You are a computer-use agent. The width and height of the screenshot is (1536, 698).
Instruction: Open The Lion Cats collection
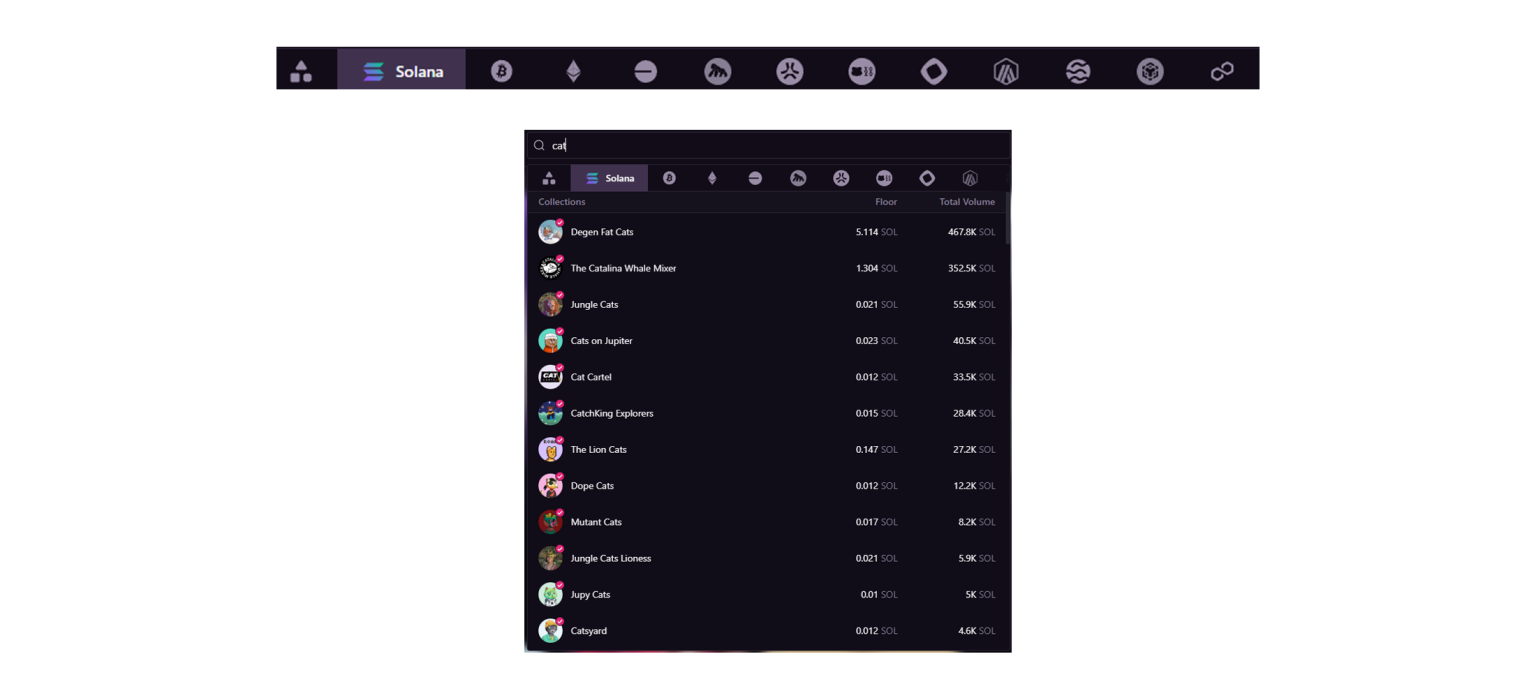tap(766, 450)
